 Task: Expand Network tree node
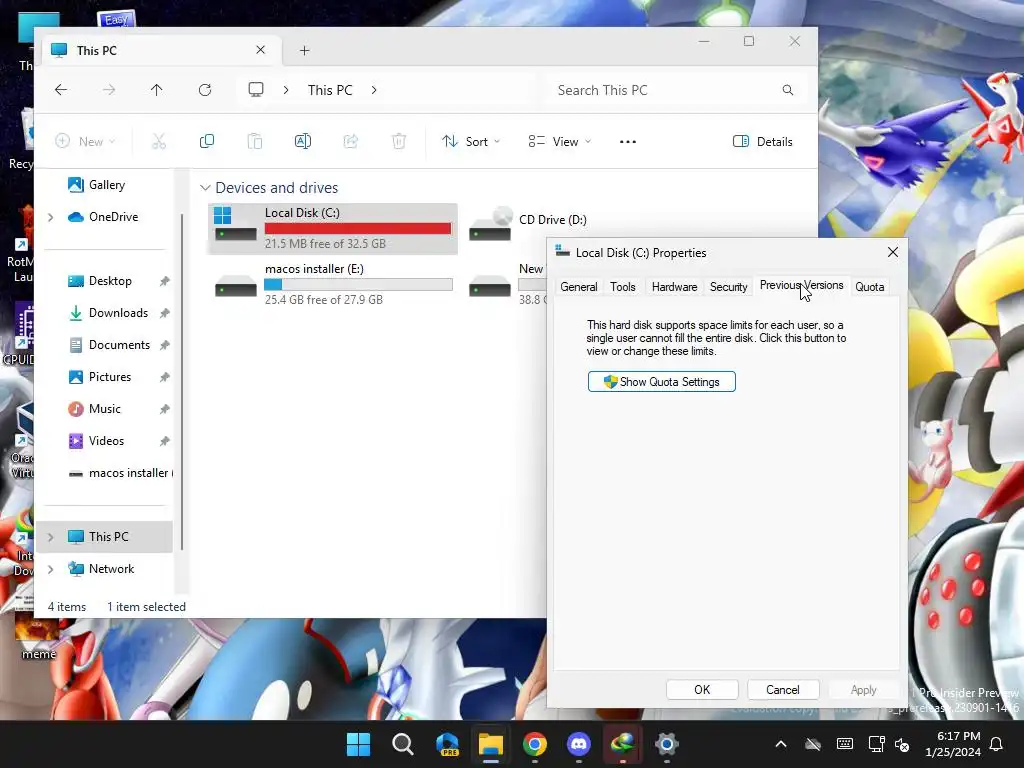[51, 569]
